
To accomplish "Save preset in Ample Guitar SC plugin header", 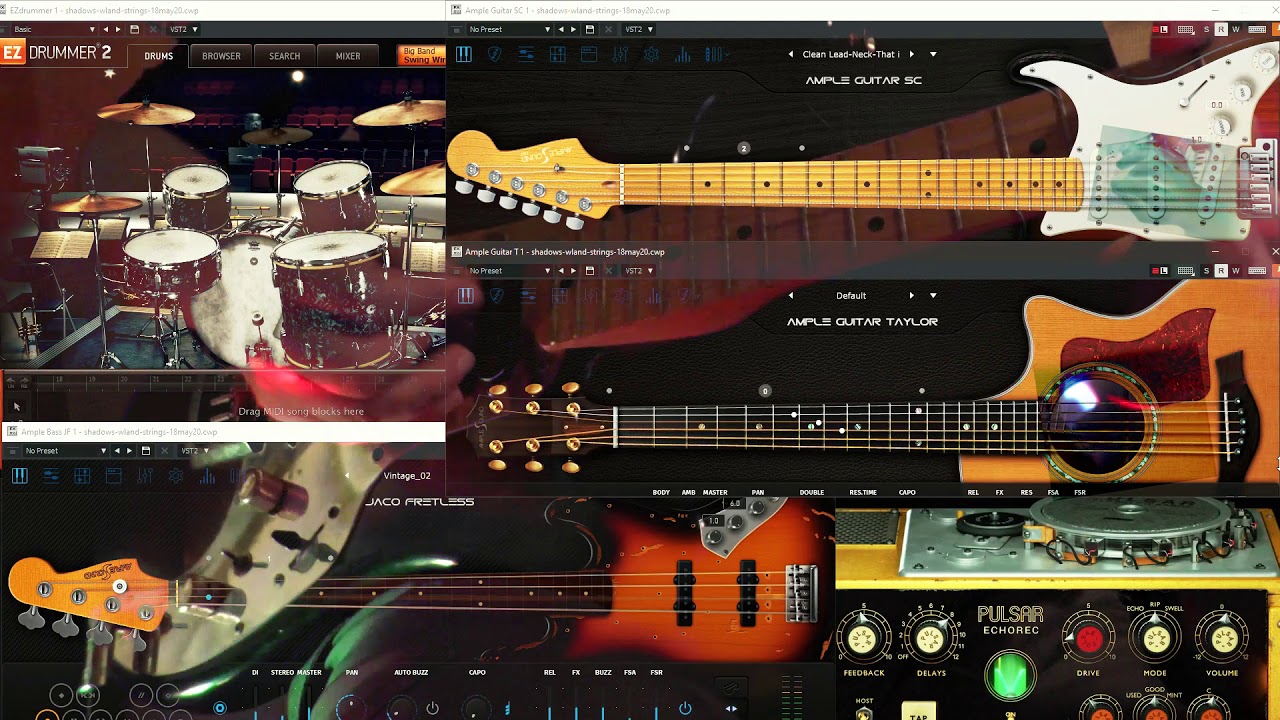I will (x=589, y=30).
